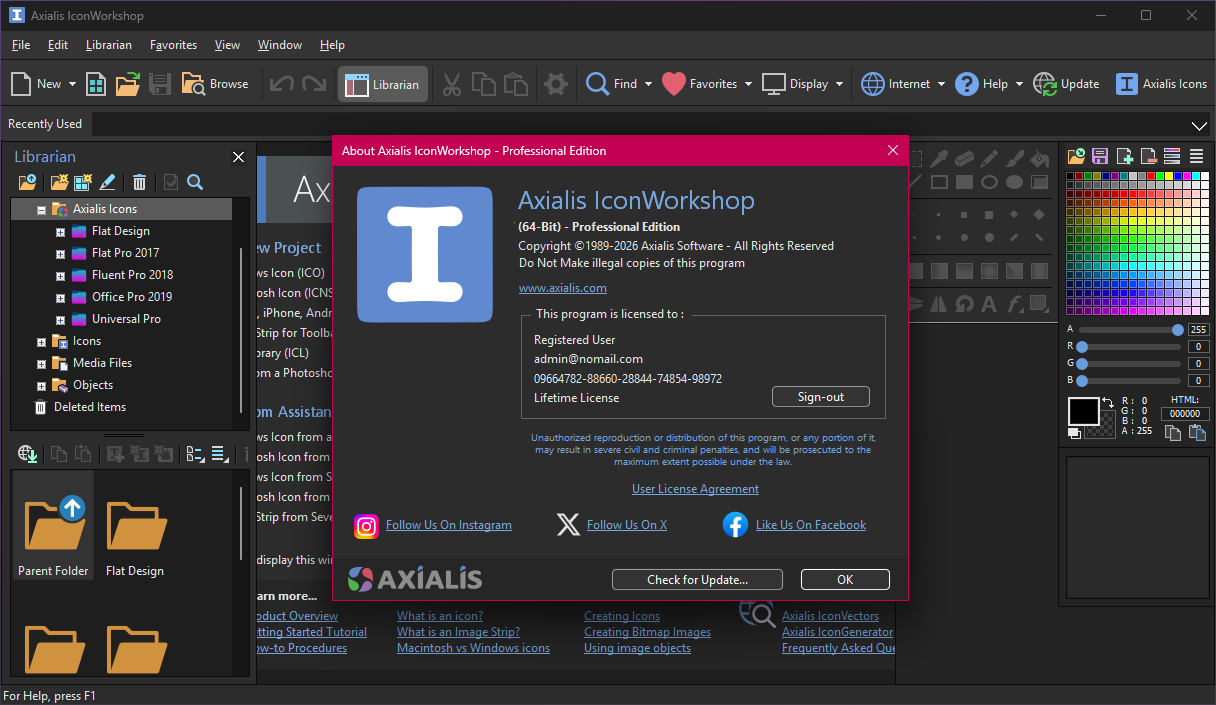The height and width of the screenshot is (705, 1216).
Task: Select the paint bucket fill tool
Action: (1040, 158)
